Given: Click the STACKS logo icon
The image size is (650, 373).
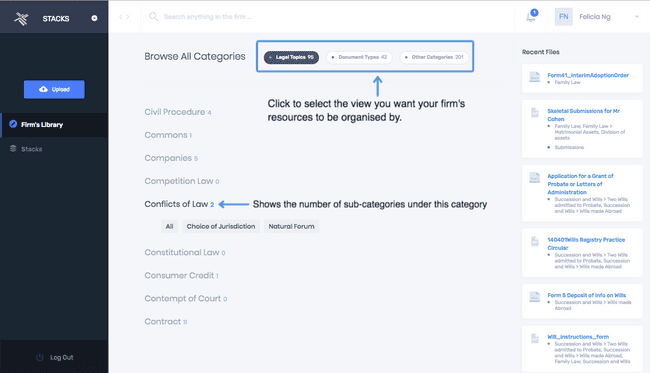Looking at the screenshot, I should [x=21, y=19].
